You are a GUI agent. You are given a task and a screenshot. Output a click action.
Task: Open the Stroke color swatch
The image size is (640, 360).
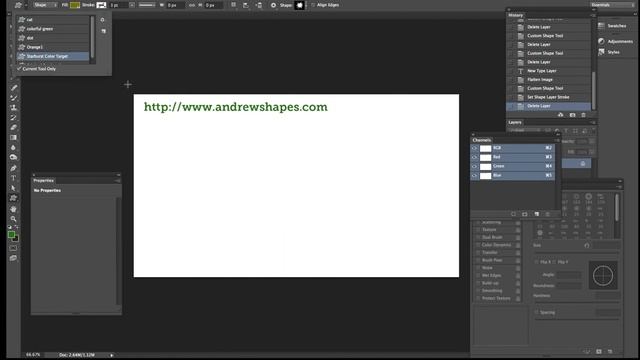(101, 5)
